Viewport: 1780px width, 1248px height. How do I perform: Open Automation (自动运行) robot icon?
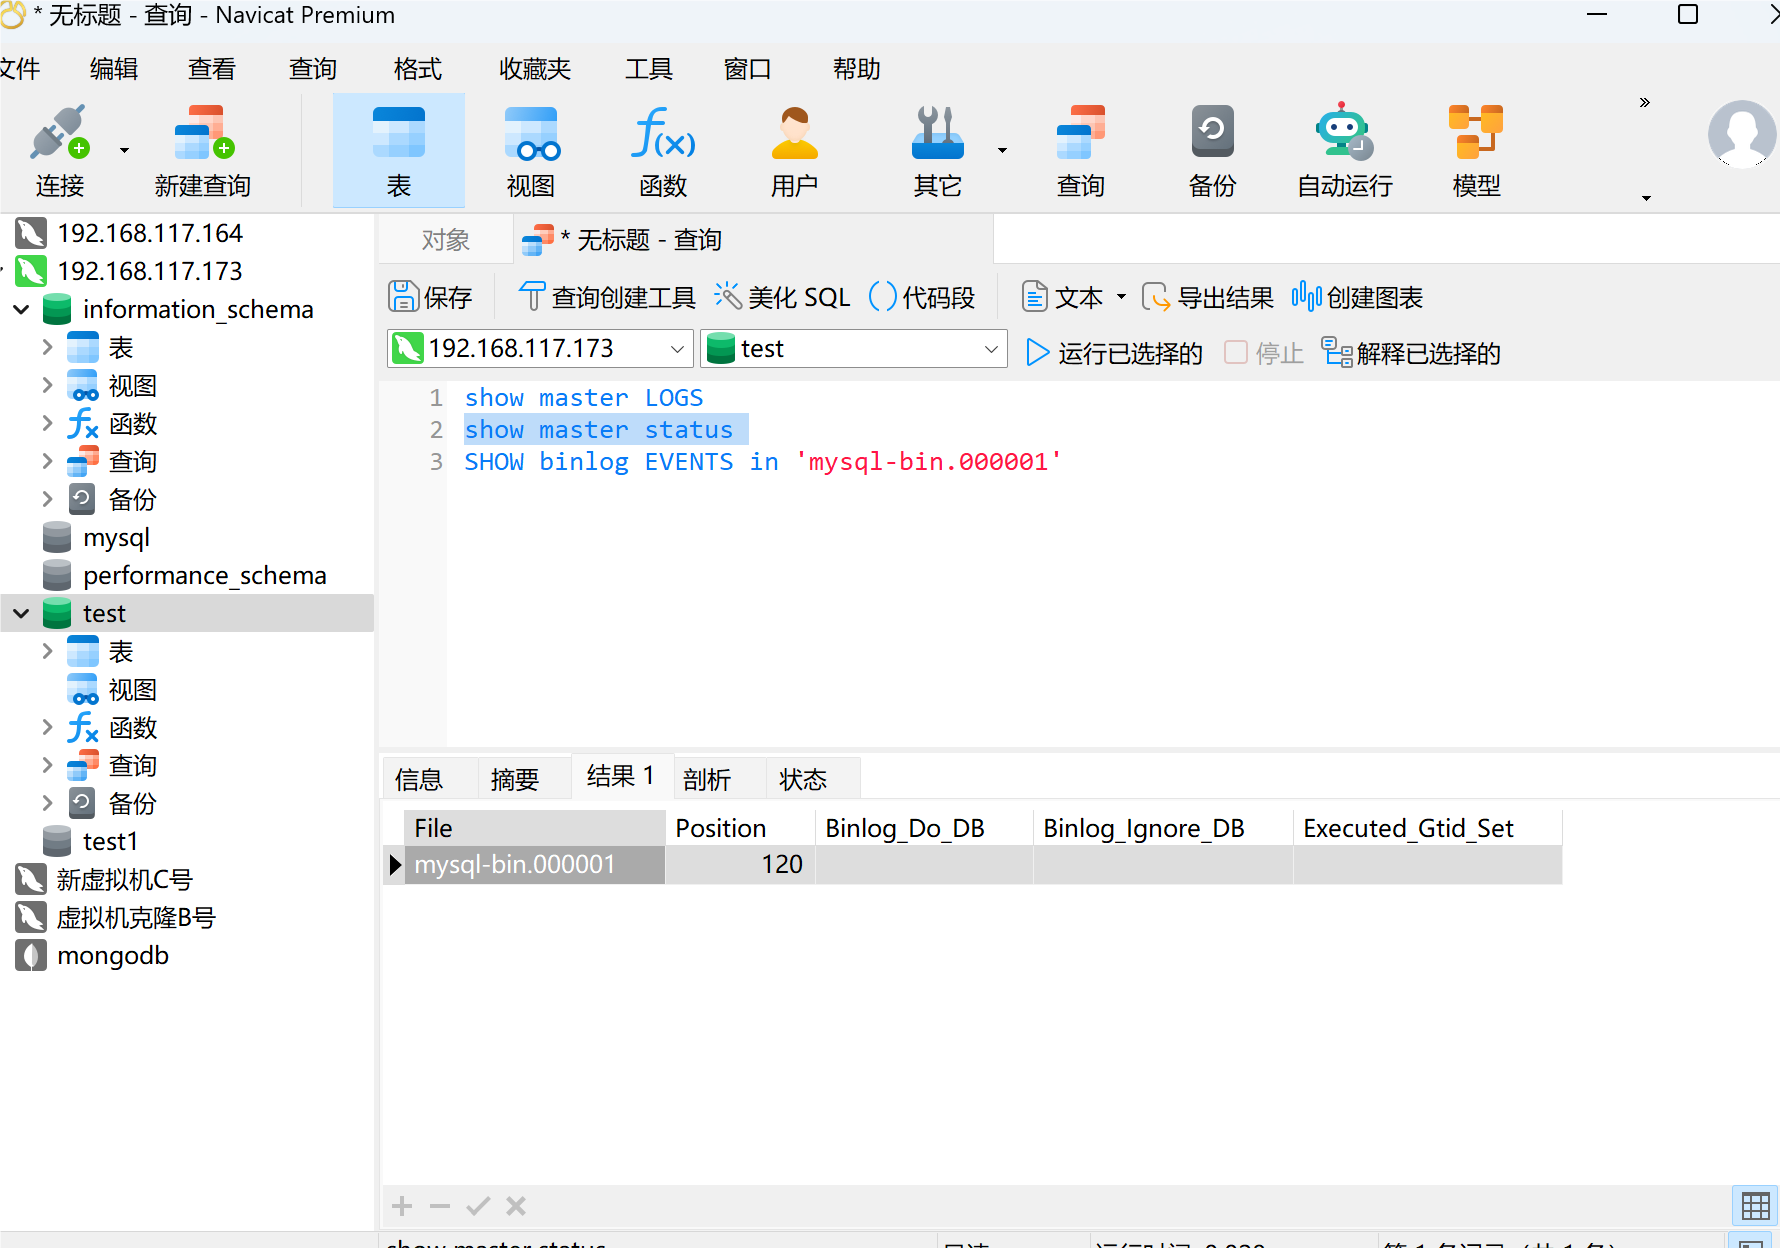(x=1344, y=150)
